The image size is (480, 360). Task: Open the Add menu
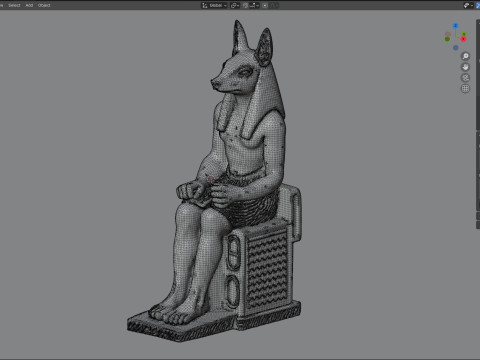click(x=29, y=5)
